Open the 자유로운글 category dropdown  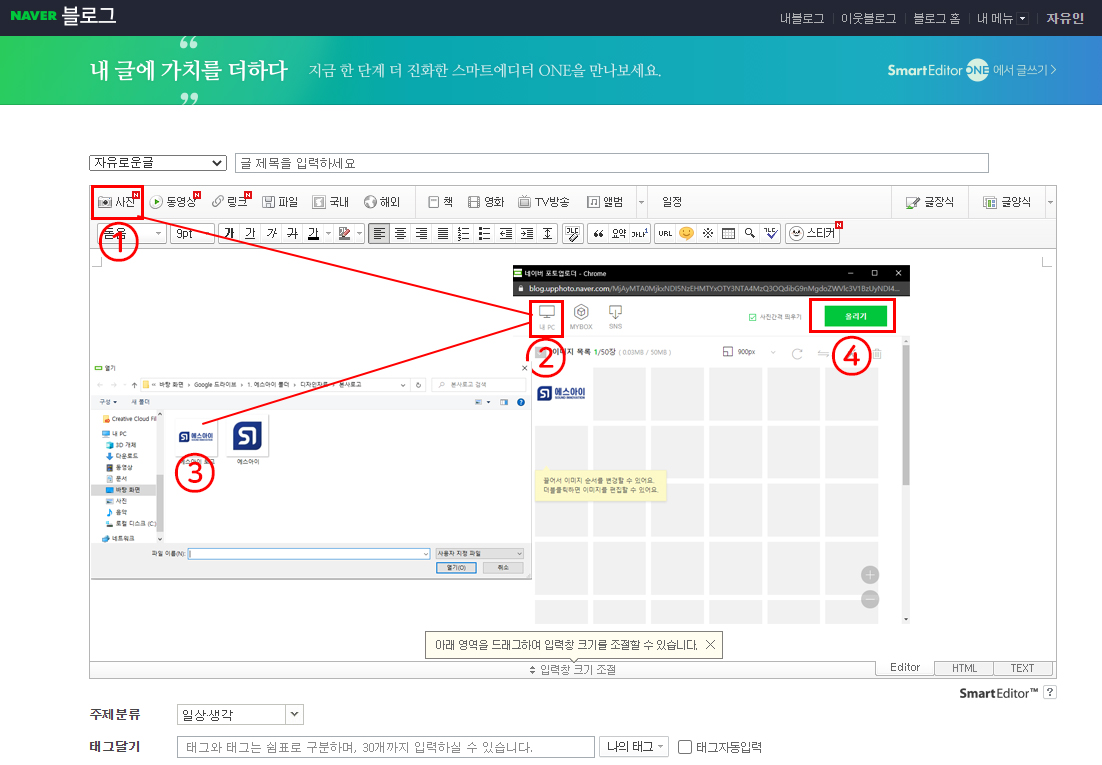[x=157, y=162]
